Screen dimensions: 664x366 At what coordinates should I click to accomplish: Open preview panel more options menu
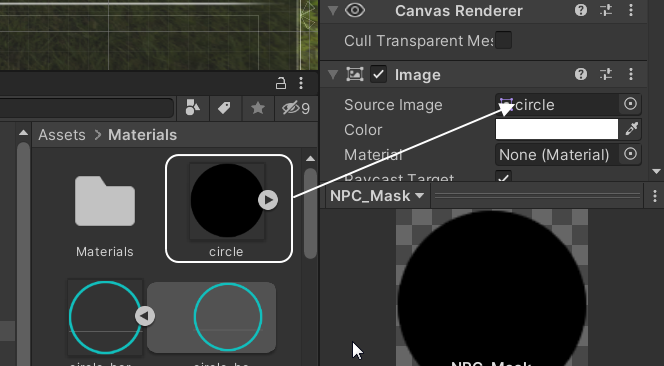tap(655, 196)
